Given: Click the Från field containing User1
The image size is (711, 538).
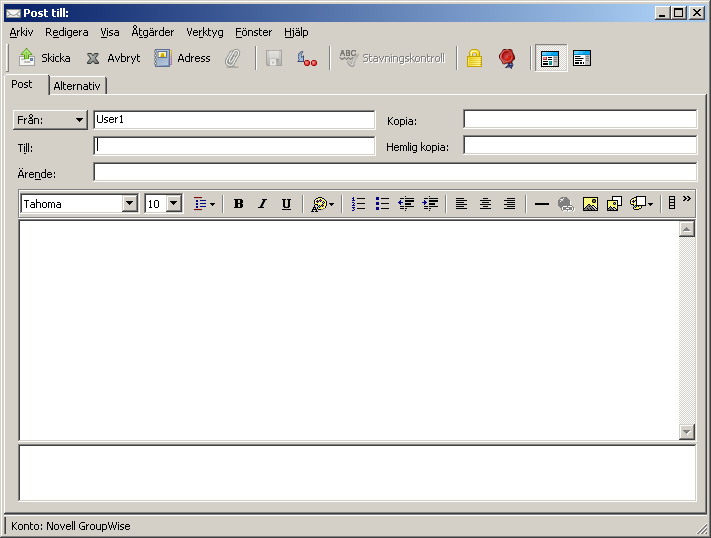Looking at the screenshot, I should 234,120.
